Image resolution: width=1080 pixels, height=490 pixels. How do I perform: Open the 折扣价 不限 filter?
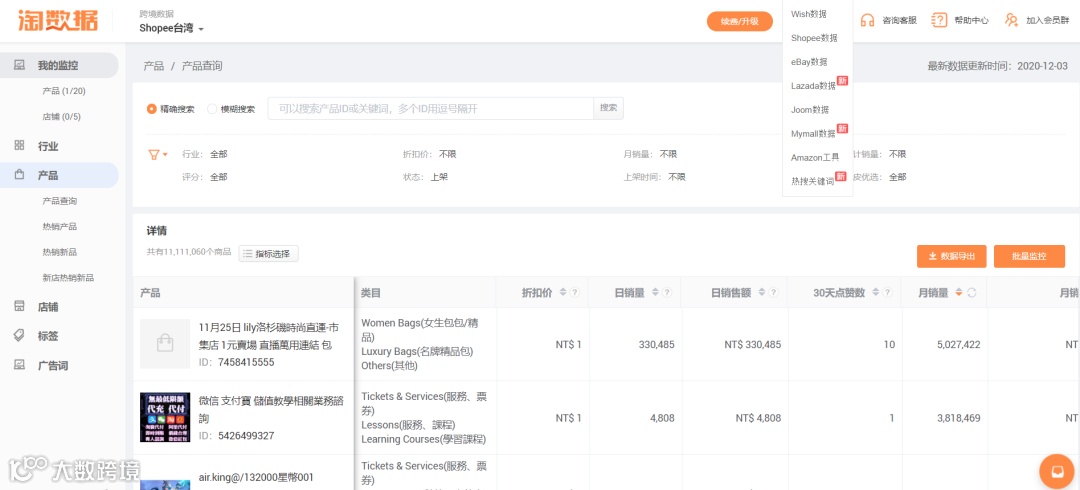(x=429, y=154)
